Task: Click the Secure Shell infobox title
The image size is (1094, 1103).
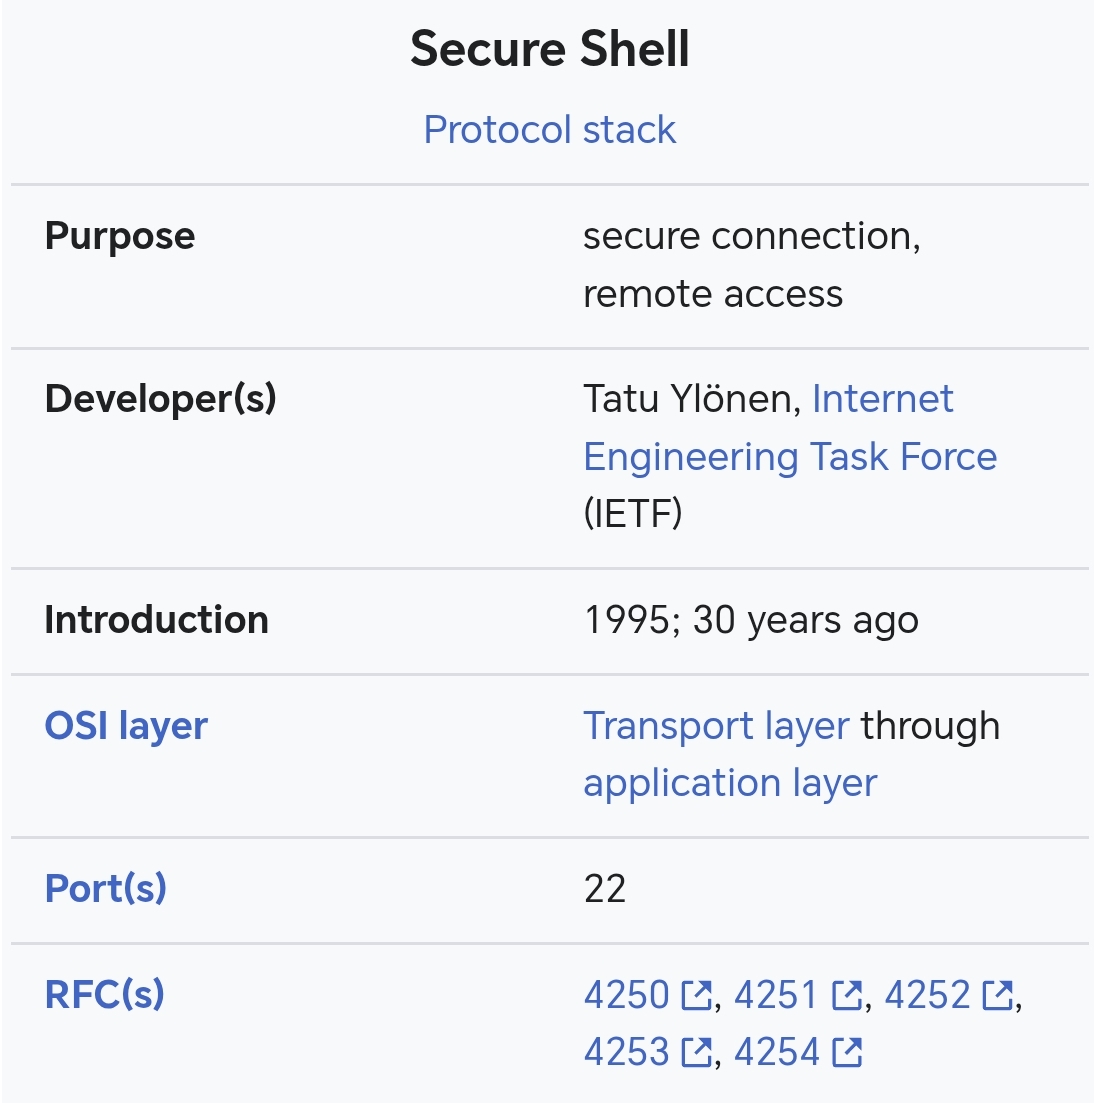Action: tap(549, 49)
